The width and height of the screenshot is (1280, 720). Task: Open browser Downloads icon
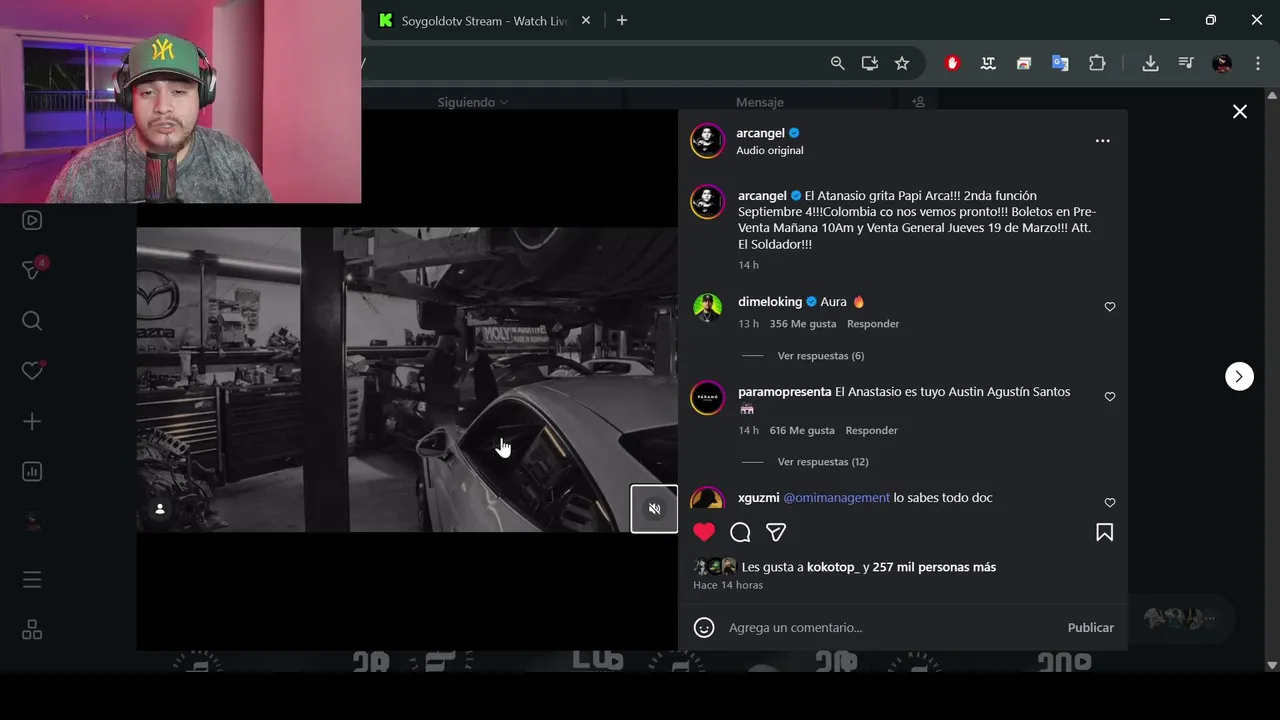[1150, 63]
